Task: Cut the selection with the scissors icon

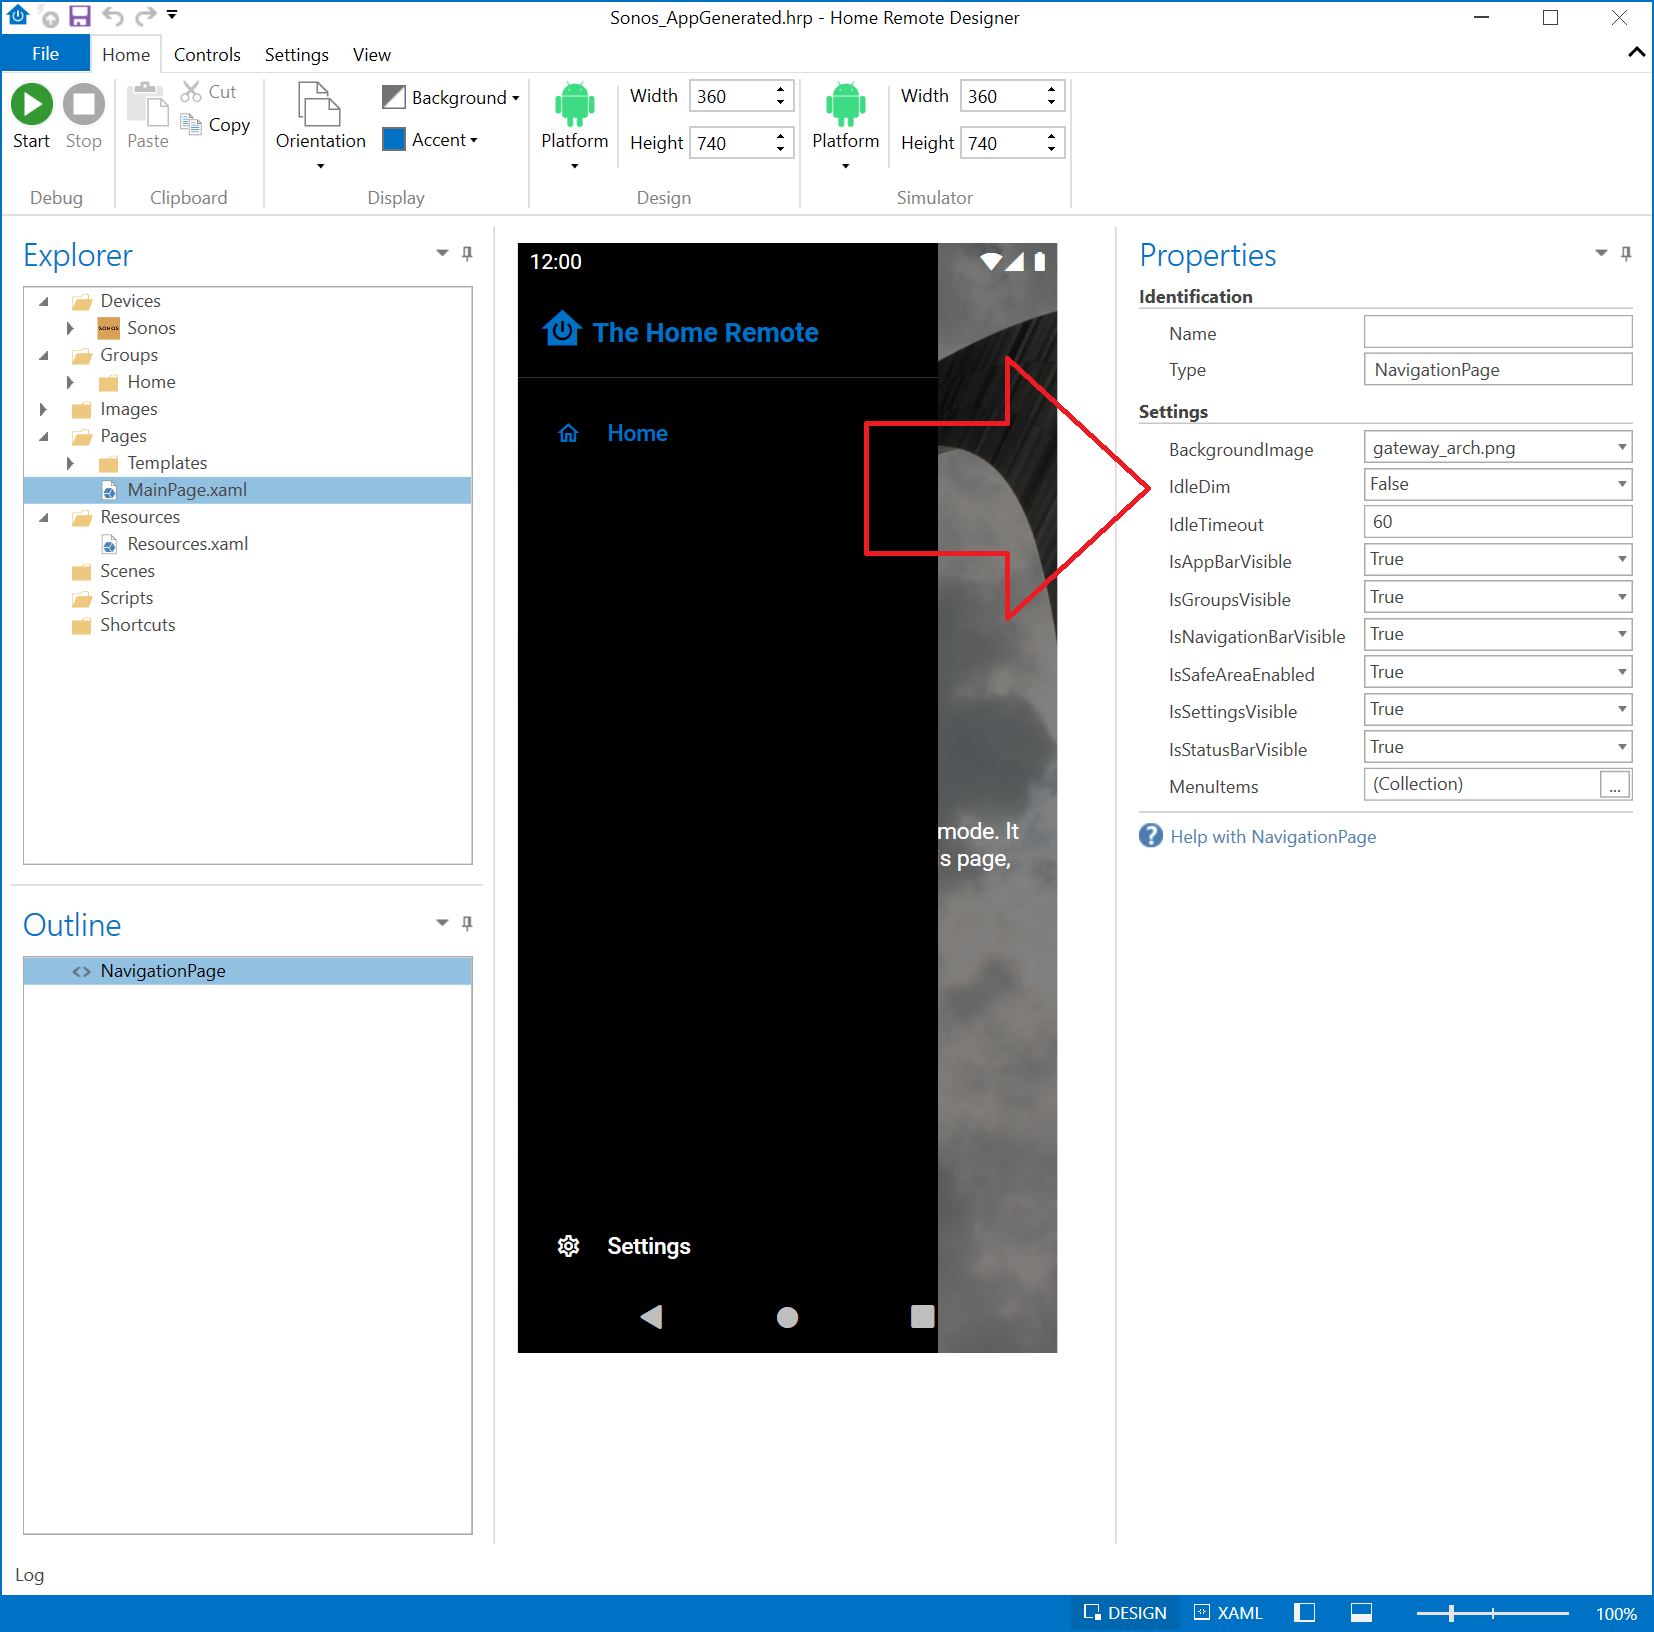Action: pos(191,91)
